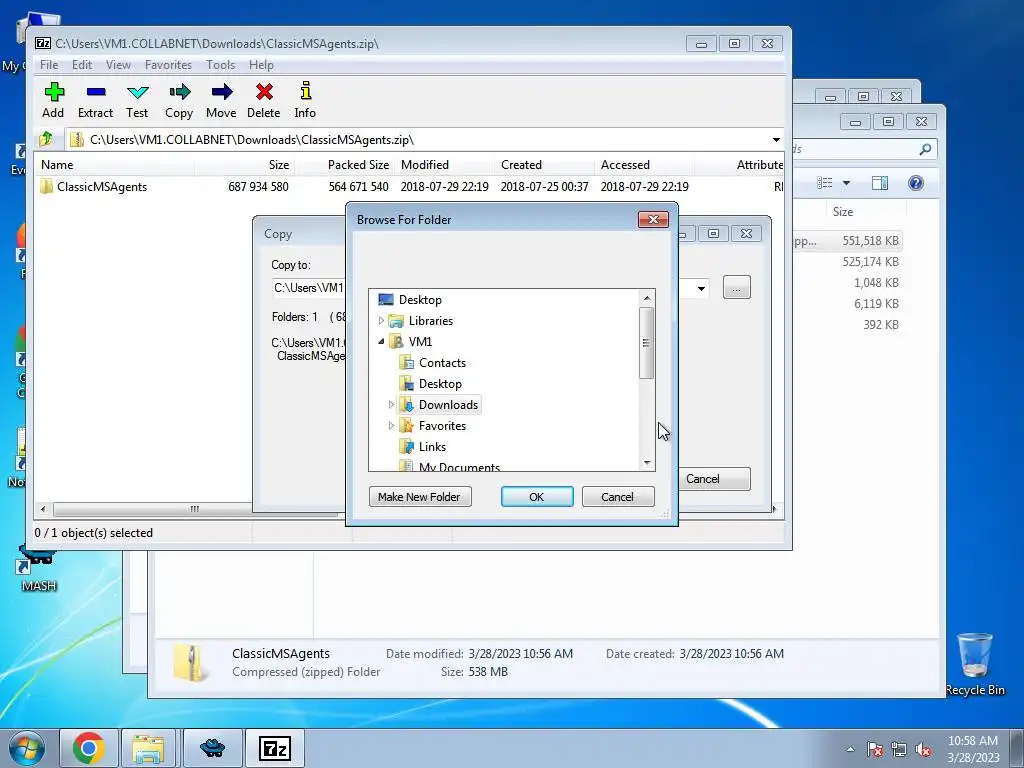This screenshot has width=1024, height=768.
Task: Click the Explorer Size column header
Action: coord(865,212)
